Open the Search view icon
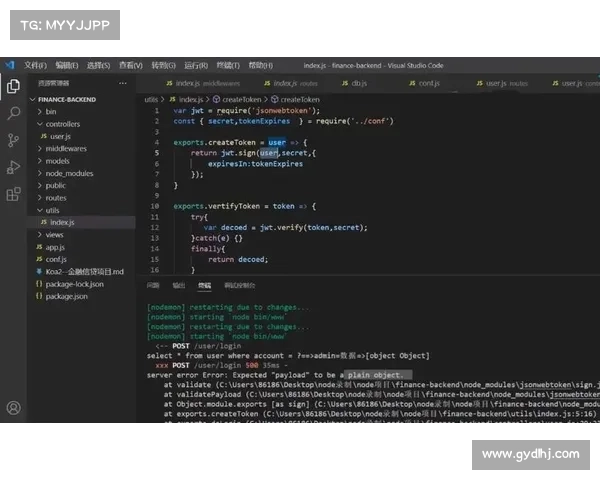 (x=13, y=113)
